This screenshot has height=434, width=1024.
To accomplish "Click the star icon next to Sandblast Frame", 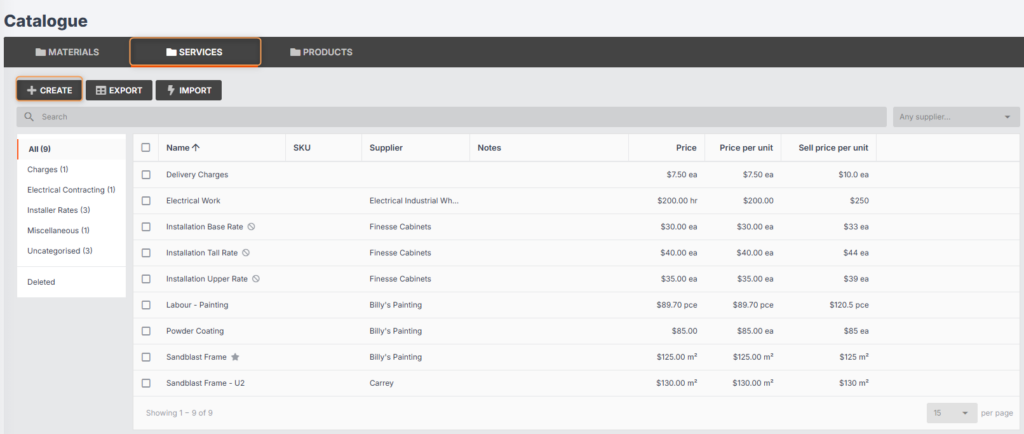I will (235, 356).
